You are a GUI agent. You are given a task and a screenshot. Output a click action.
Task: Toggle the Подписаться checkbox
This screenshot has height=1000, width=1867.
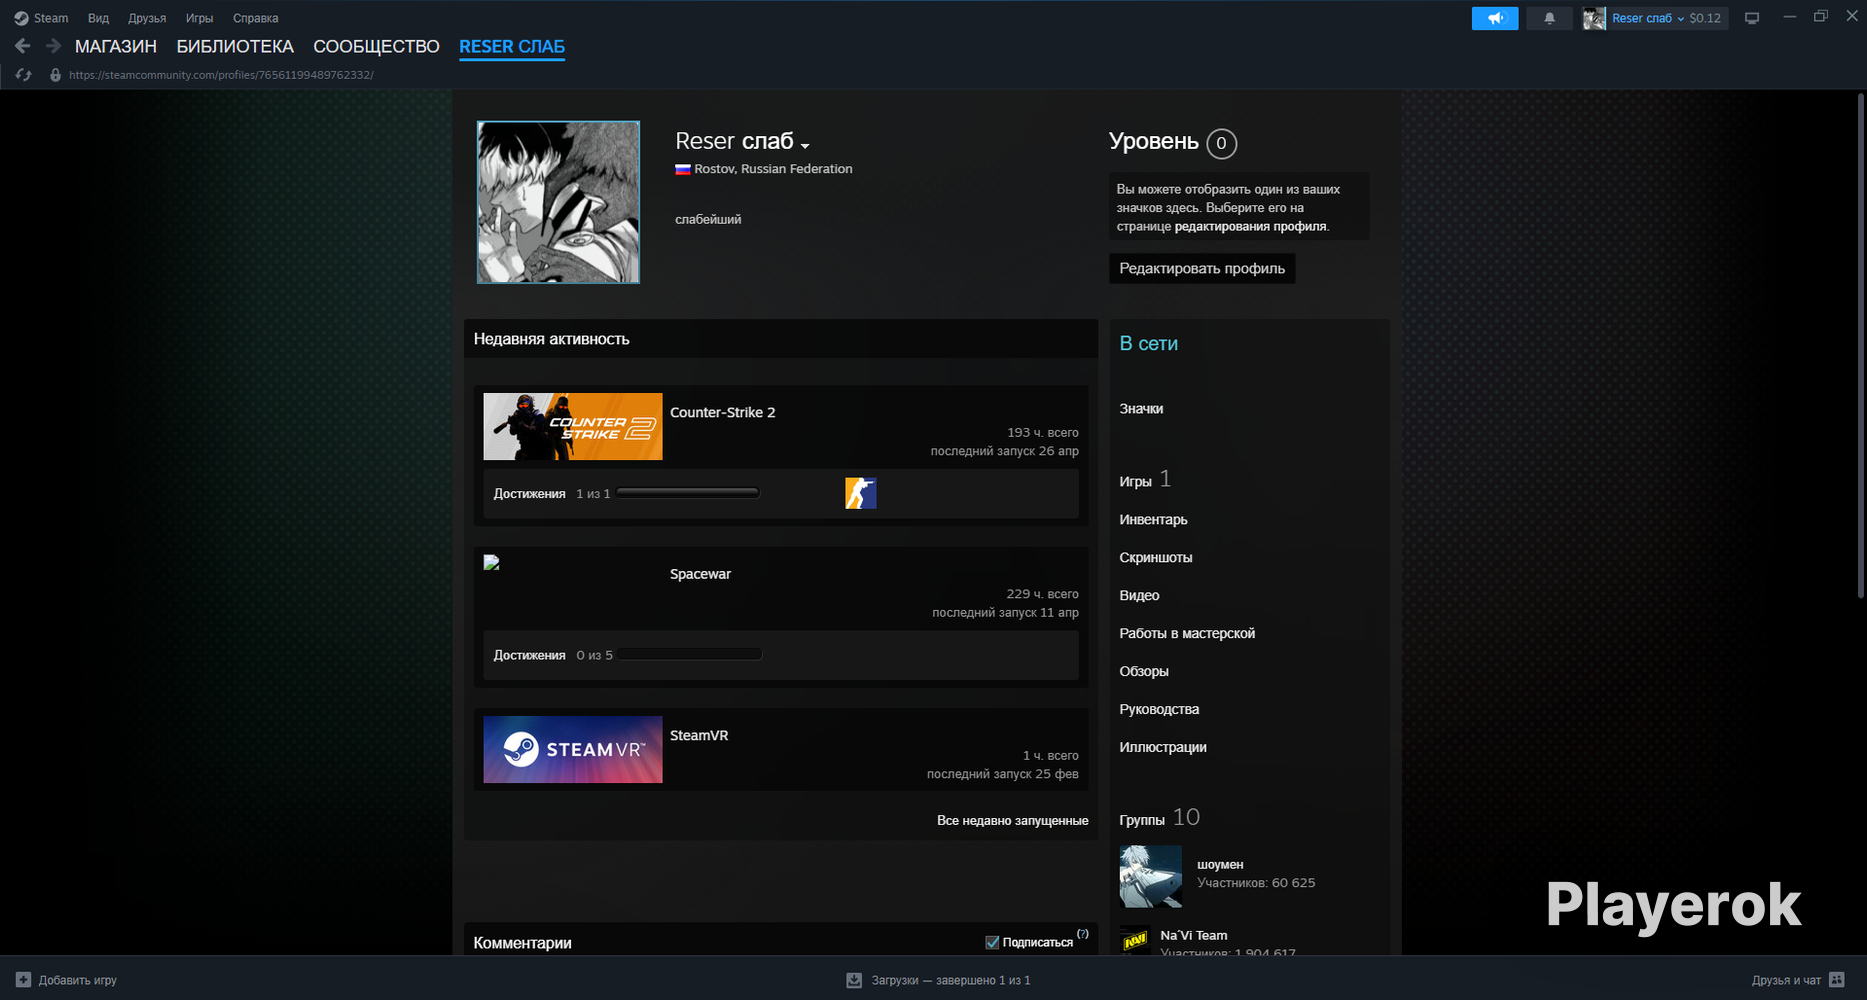click(992, 942)
